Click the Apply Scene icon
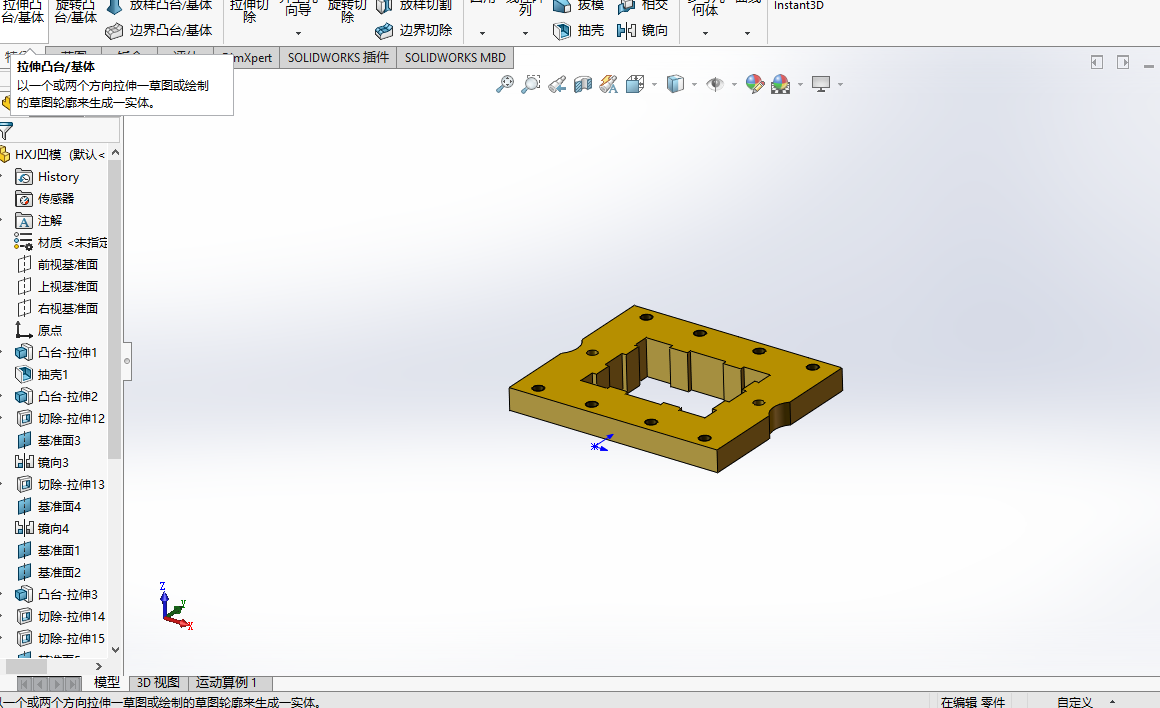Screen dimensions: 1160x708 tap(780, 84)
